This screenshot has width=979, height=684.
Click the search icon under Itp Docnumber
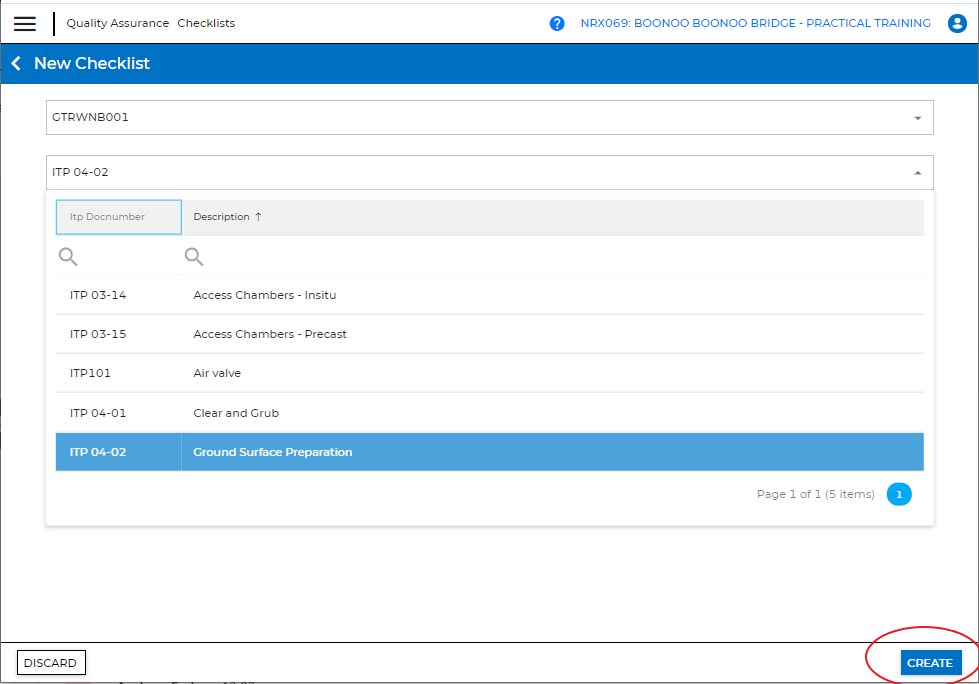(x=68, y=257)
